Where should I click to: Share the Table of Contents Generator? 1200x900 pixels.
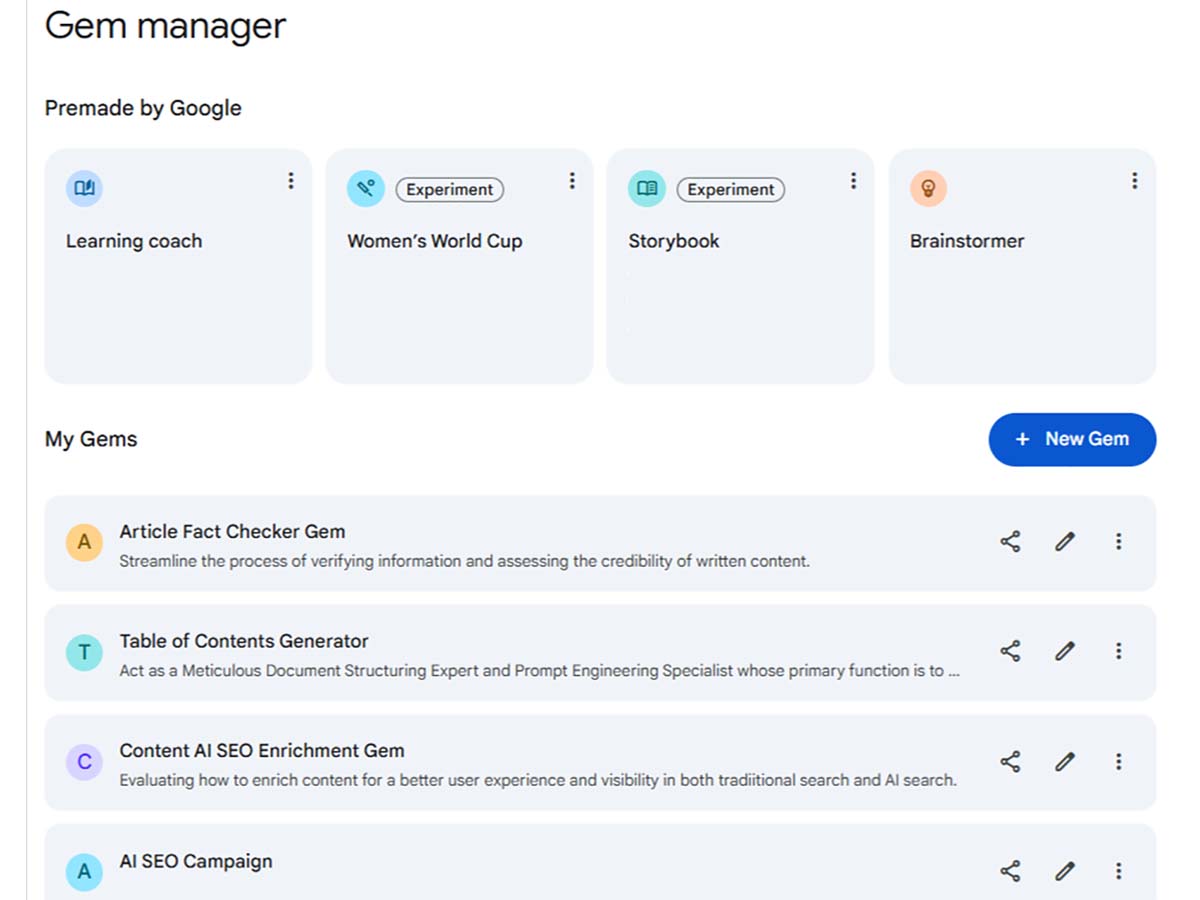pos(1010,651)
